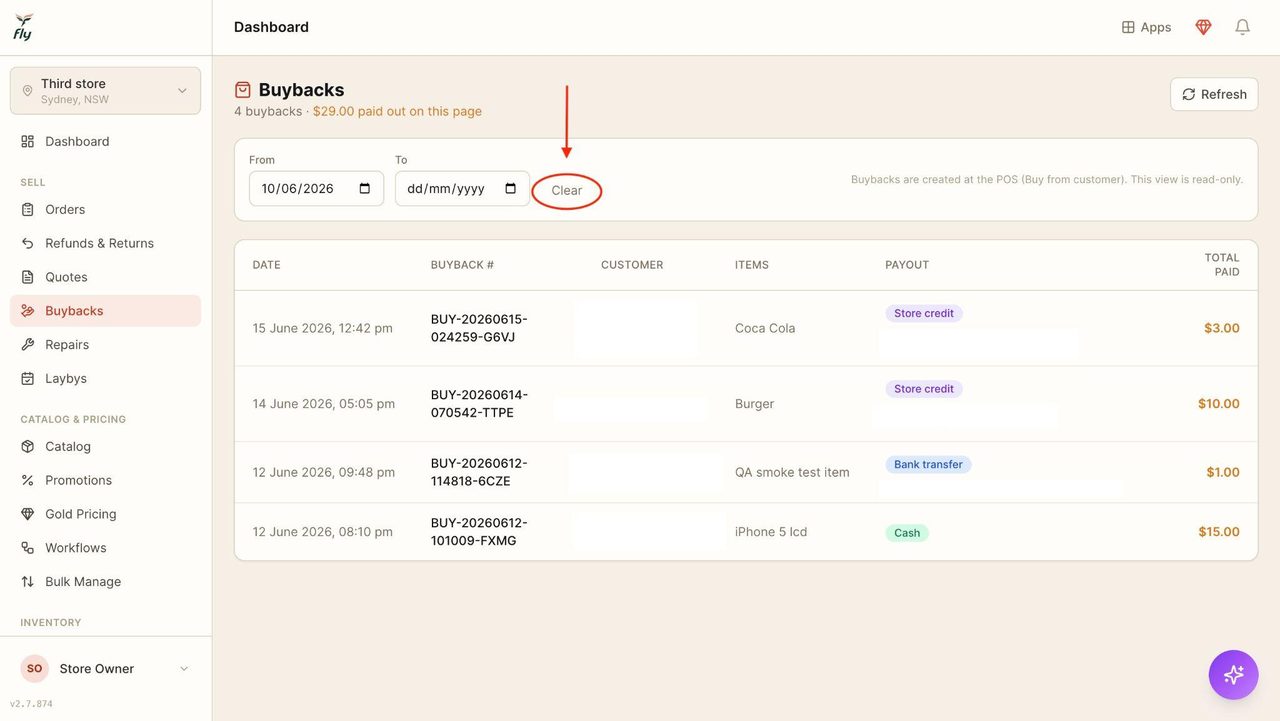Click the $10.00 total paid amount
Viewport: 1280px width, 721px height.
(x=1219, y=404)
